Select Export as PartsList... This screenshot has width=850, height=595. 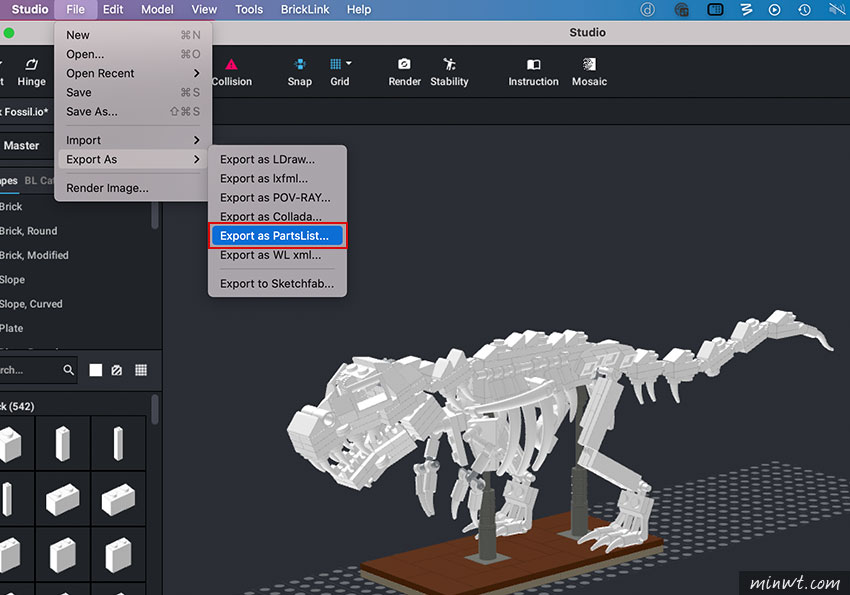pyautogui.click(x=277, y=236)
